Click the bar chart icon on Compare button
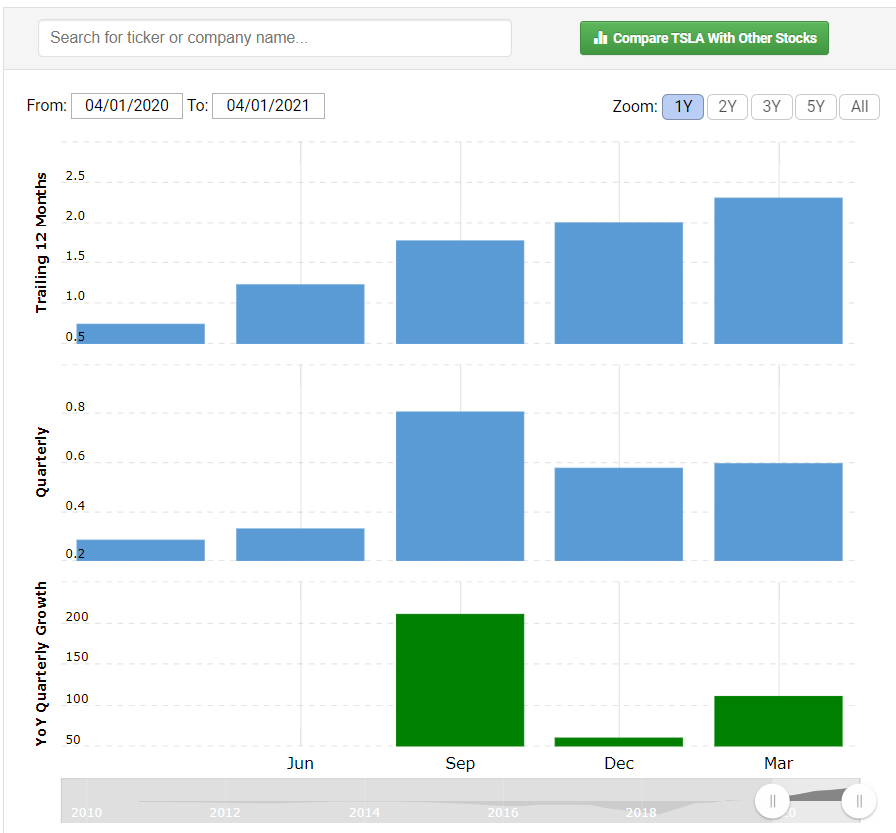This screenshot has height=833, width=896. 600,38
